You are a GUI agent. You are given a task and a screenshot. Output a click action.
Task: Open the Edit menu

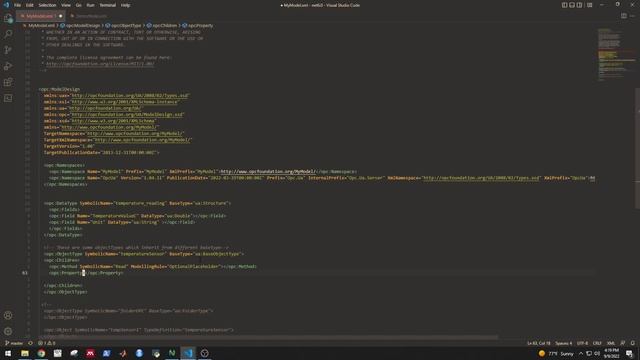coord(30,5)
